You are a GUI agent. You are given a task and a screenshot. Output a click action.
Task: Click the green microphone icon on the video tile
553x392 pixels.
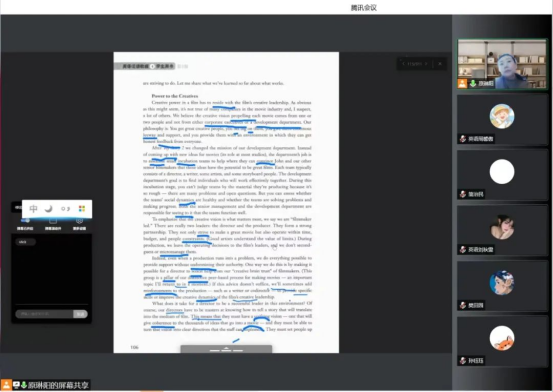473,84
